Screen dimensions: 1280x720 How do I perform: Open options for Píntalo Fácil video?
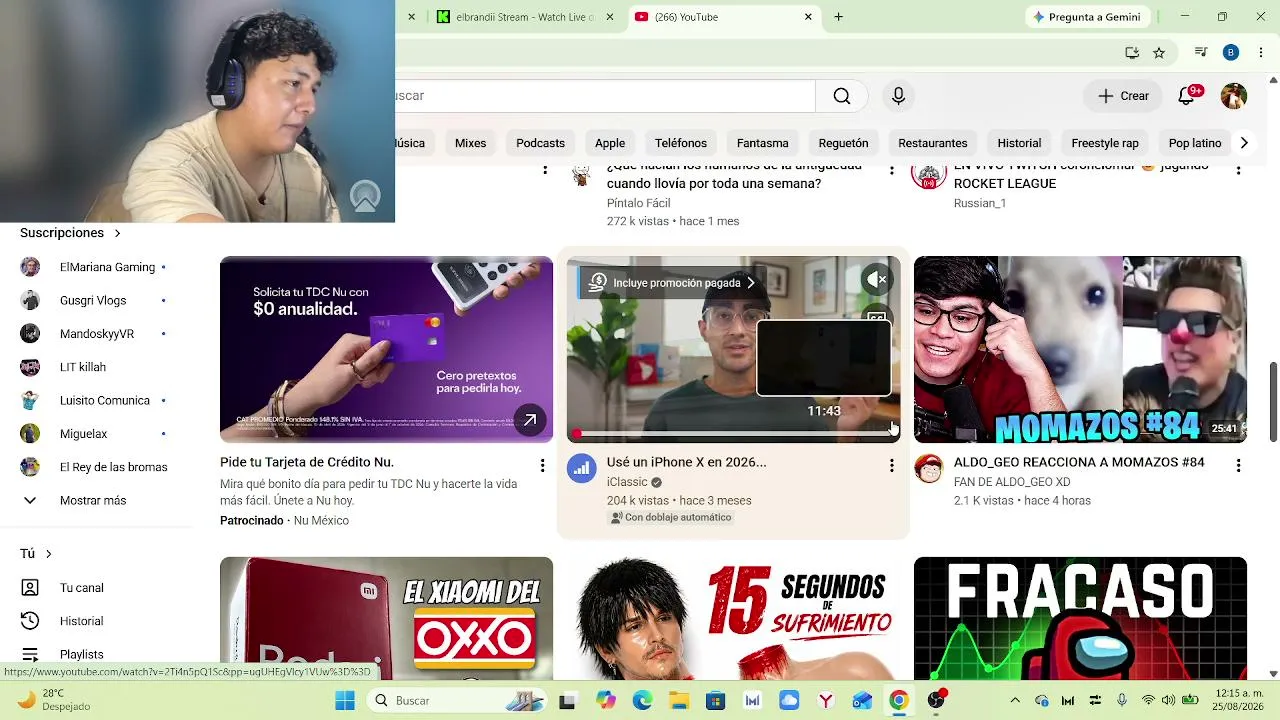pyautogui.click(x=891, y=170)
